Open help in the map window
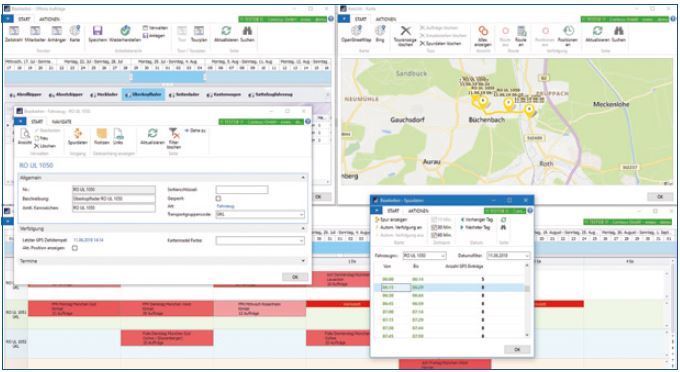 click(672, 19)
